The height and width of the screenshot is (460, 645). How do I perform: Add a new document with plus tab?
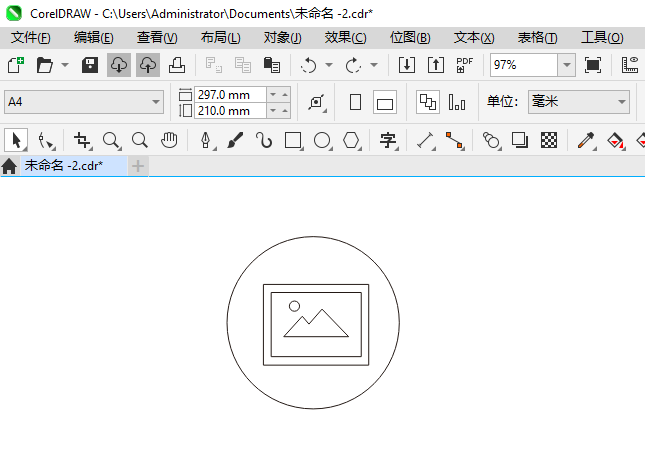tap(138, 166)
